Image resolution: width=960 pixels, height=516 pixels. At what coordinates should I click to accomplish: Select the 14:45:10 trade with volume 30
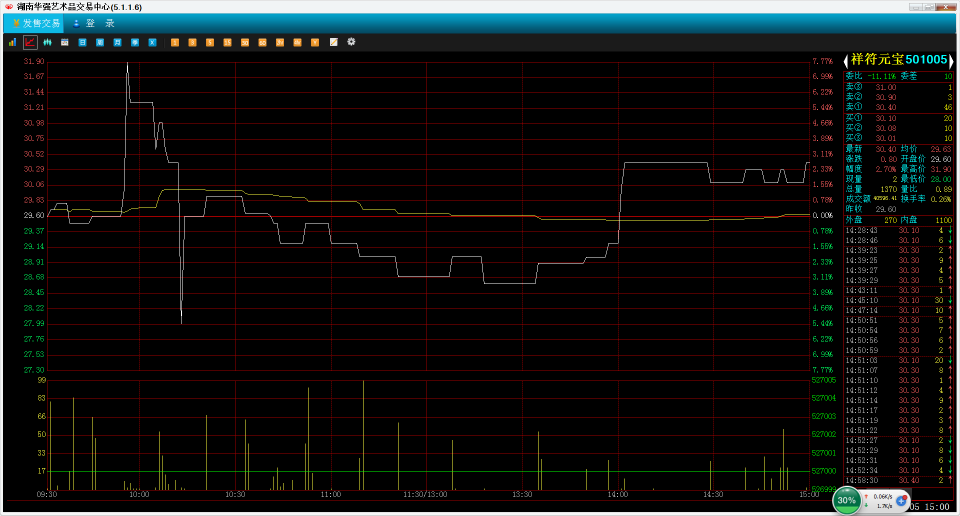click(899, 301)
